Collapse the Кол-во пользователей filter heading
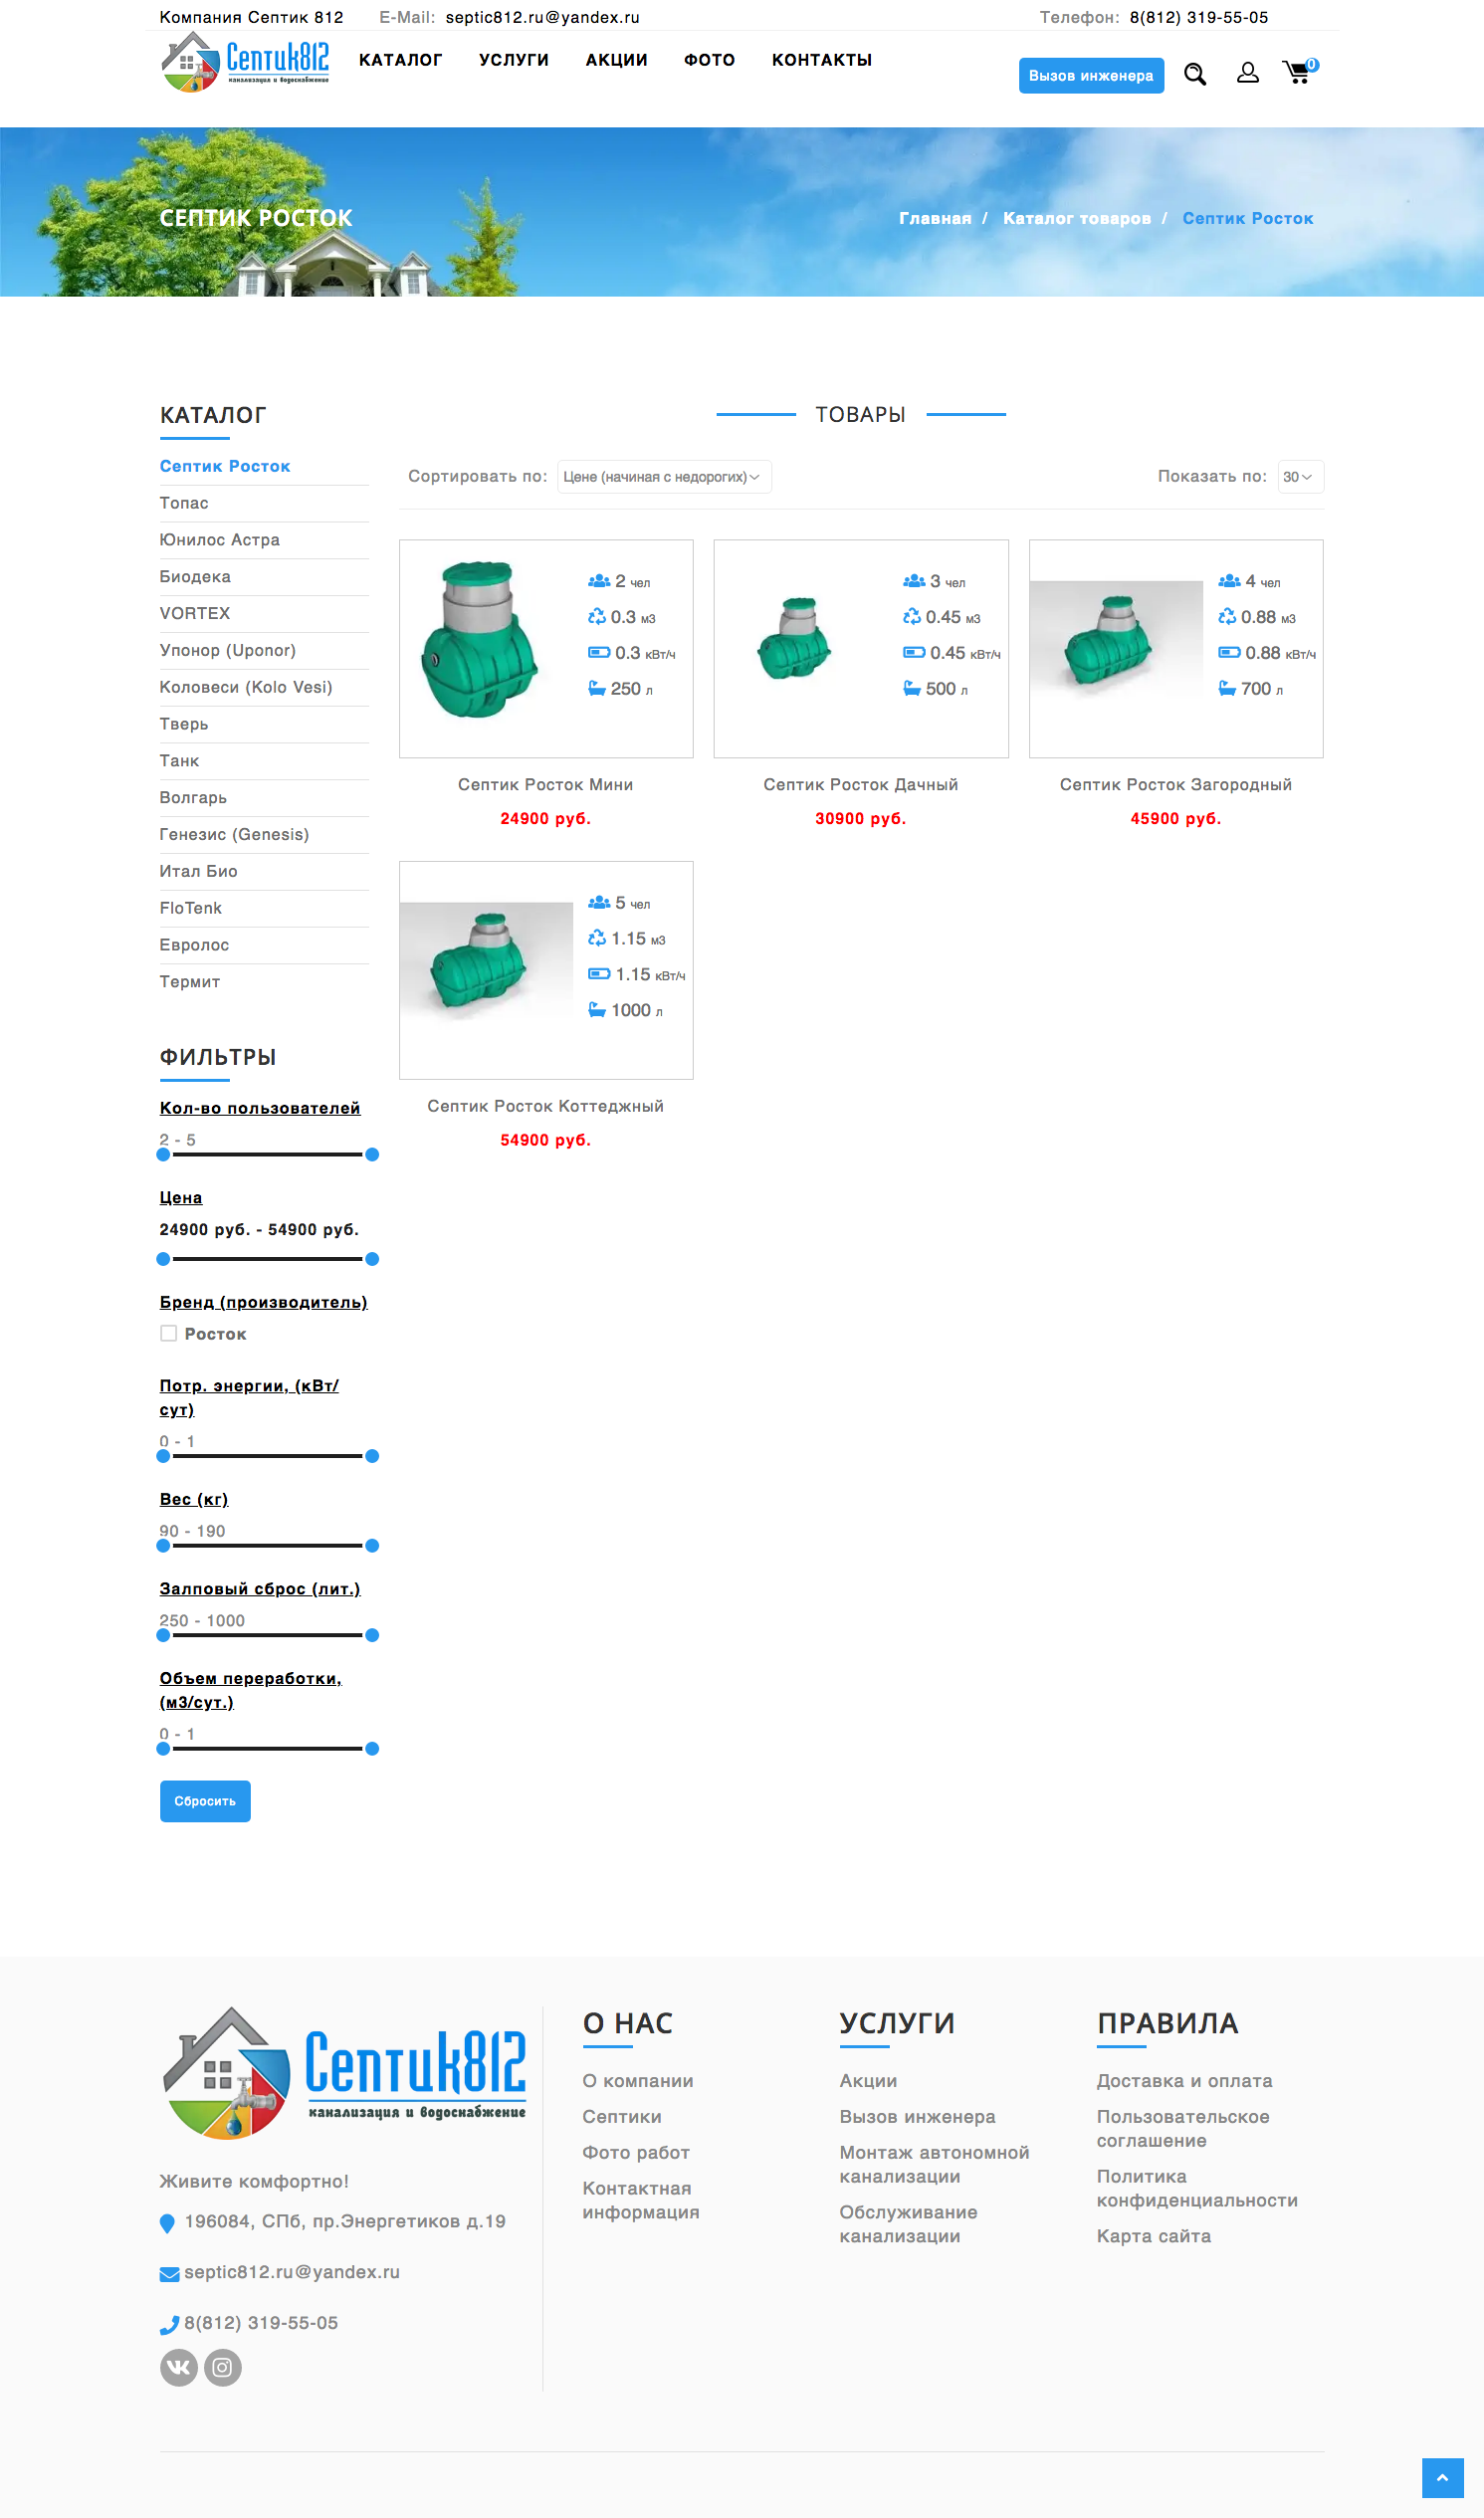 pyautogui.click(x=260, y=1108)
